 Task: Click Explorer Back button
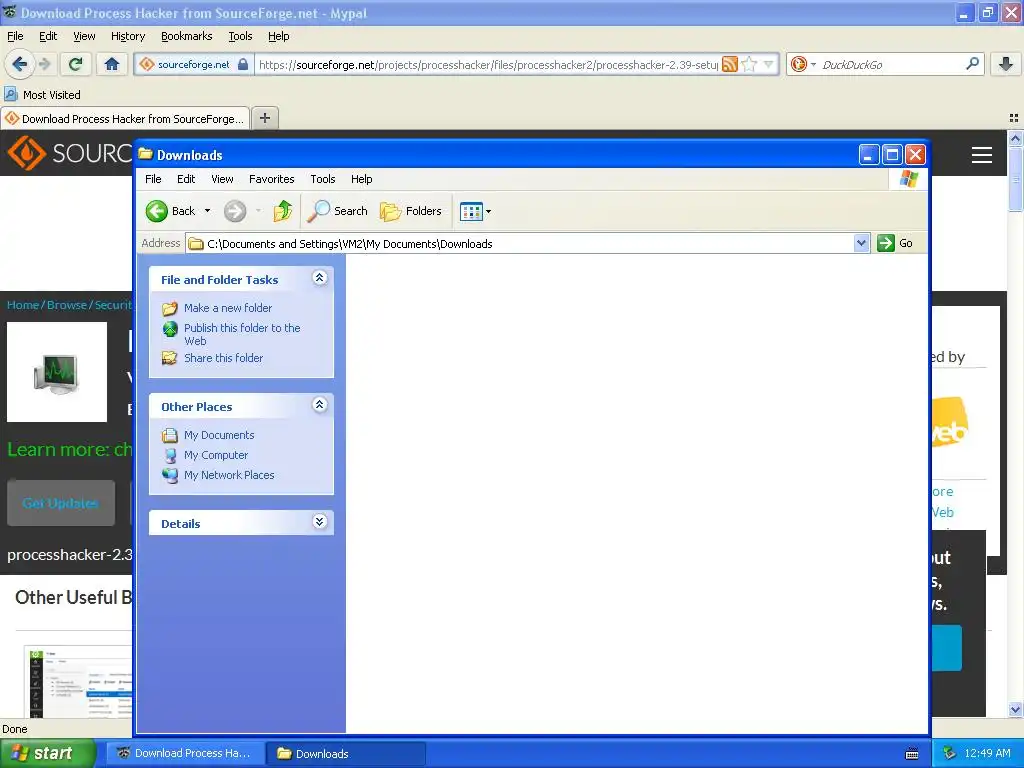(x=171, y=211)
